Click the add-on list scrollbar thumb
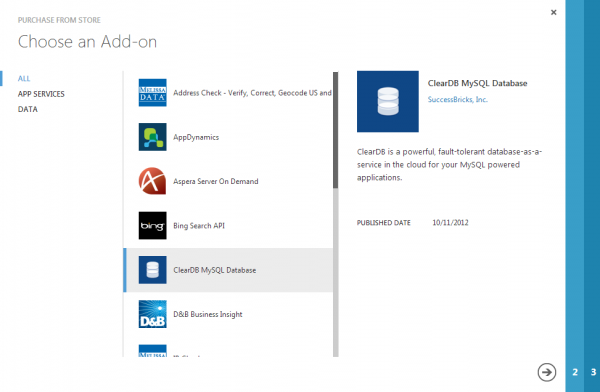600x392 pixels. pos(336,130)
